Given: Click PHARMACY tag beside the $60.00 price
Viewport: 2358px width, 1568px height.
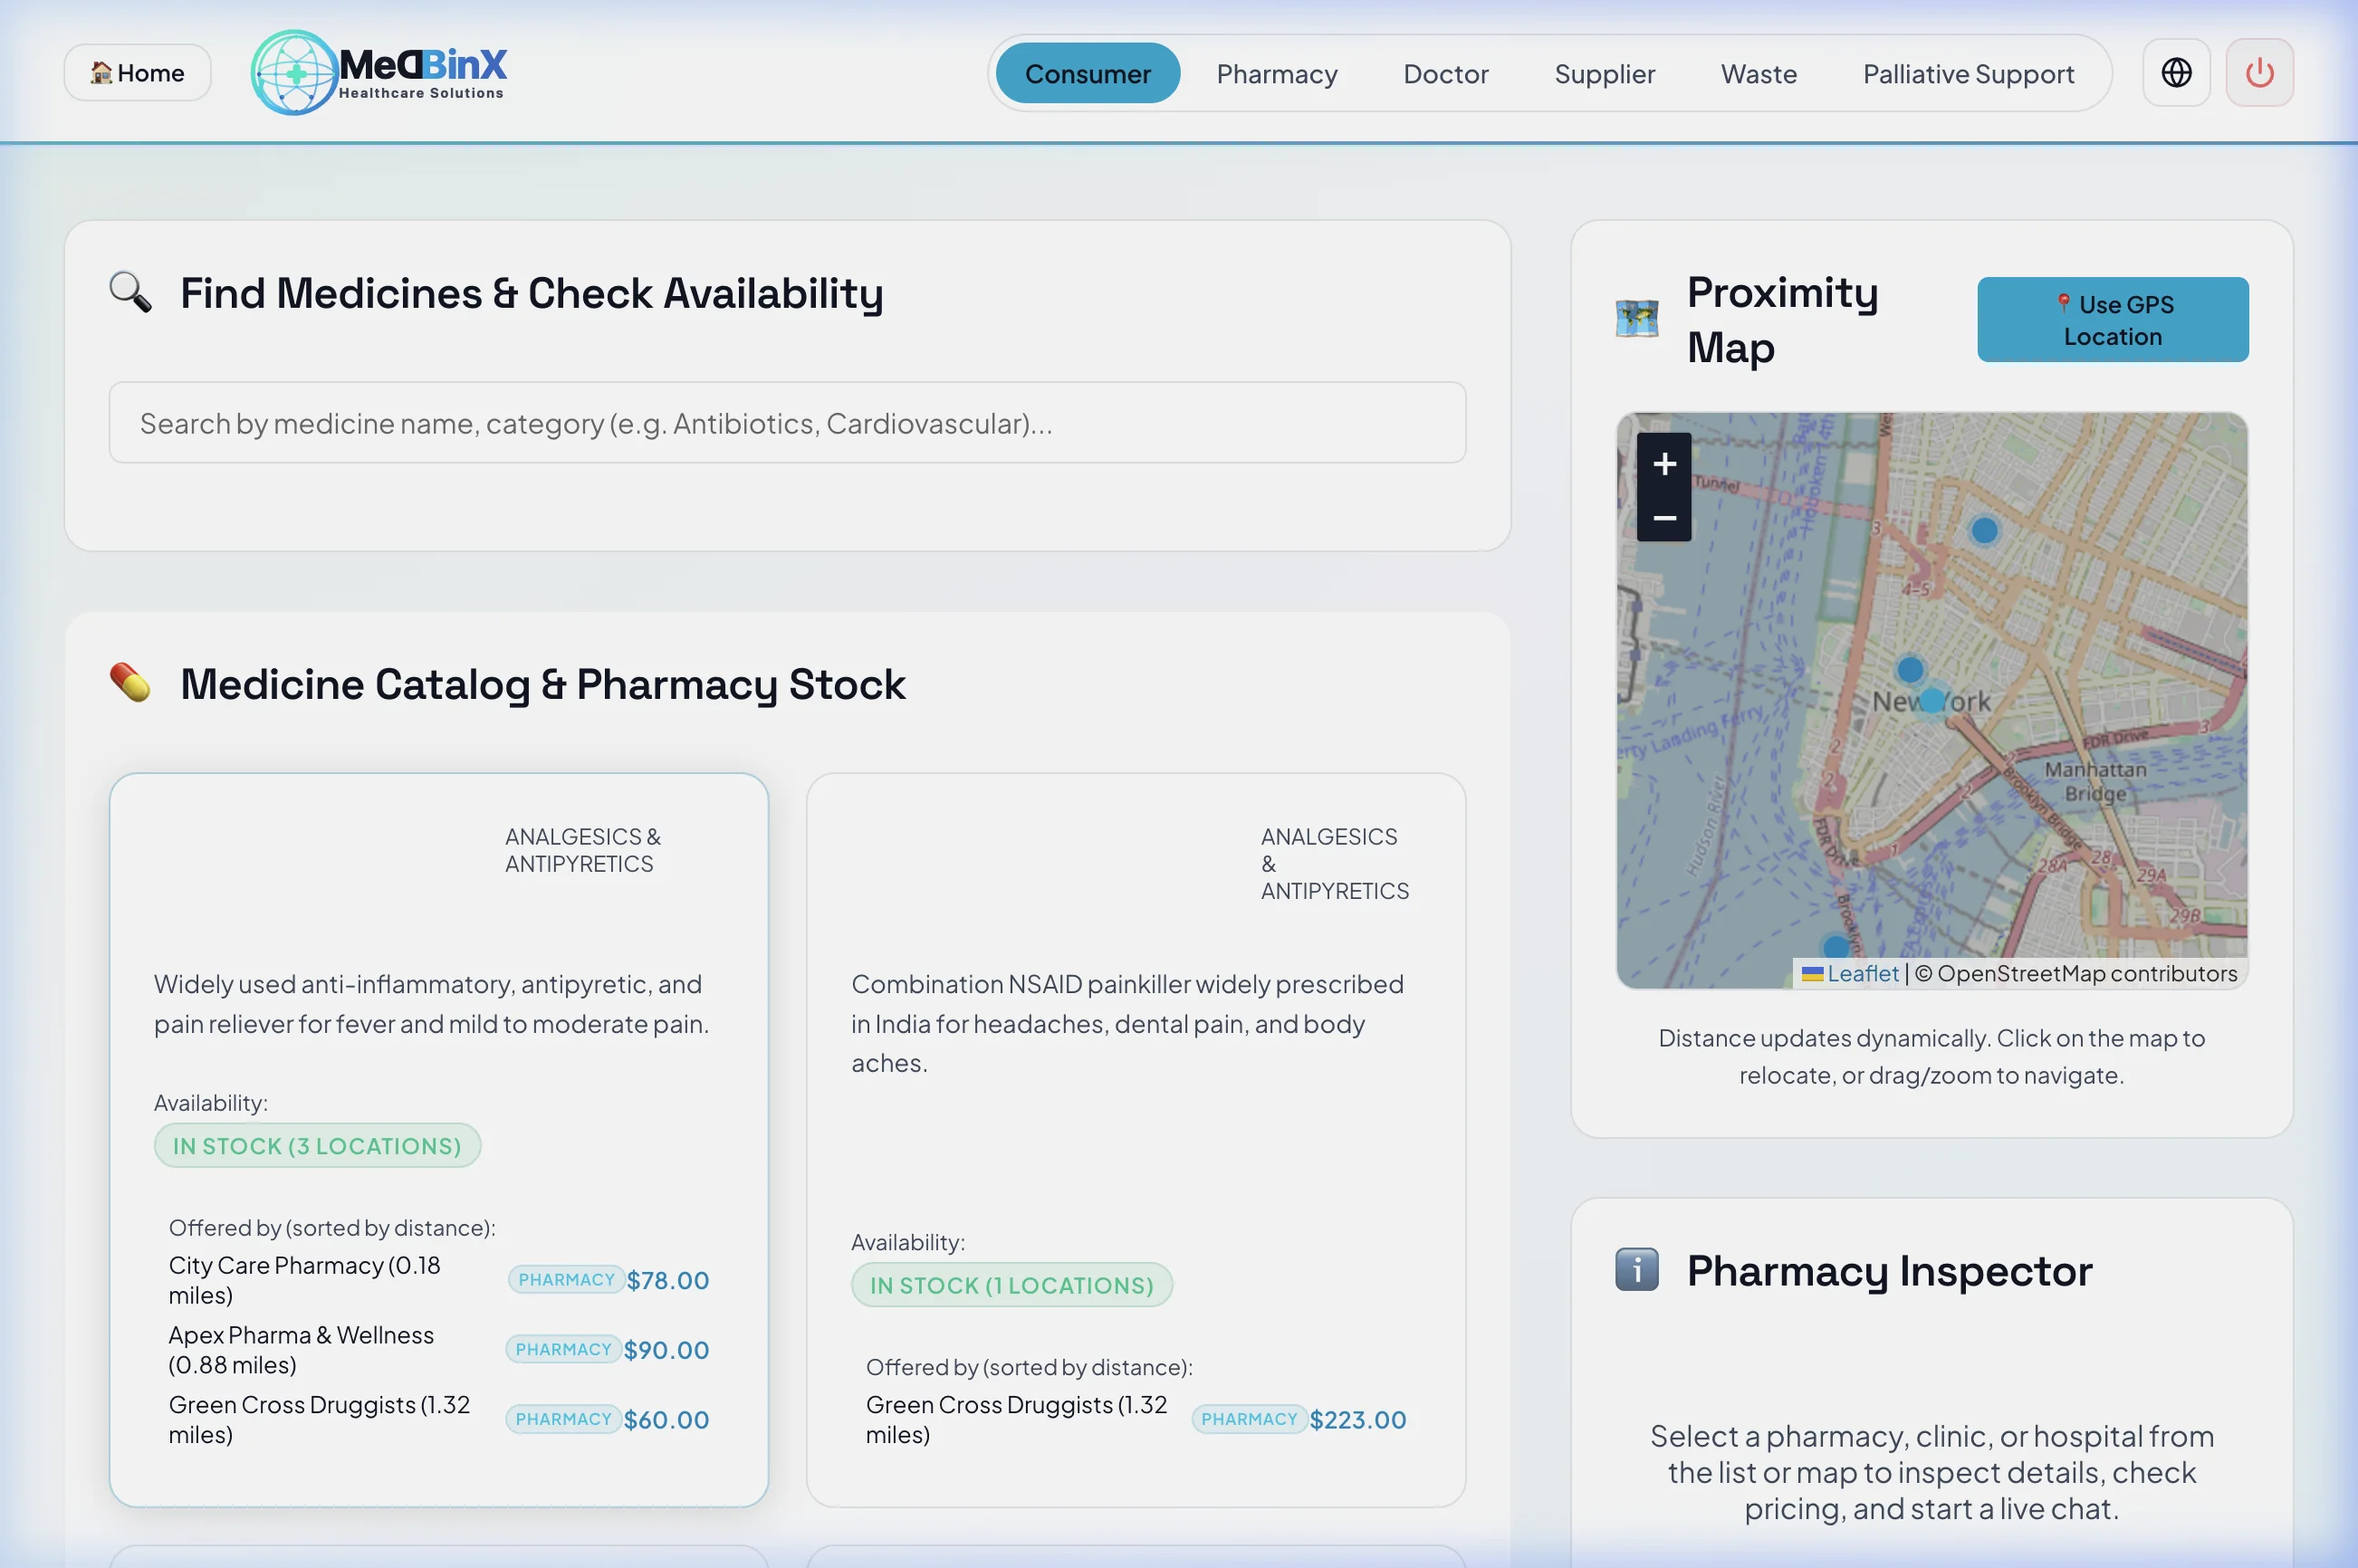Looking at the screenshot, I should [x=563, y=1419].
